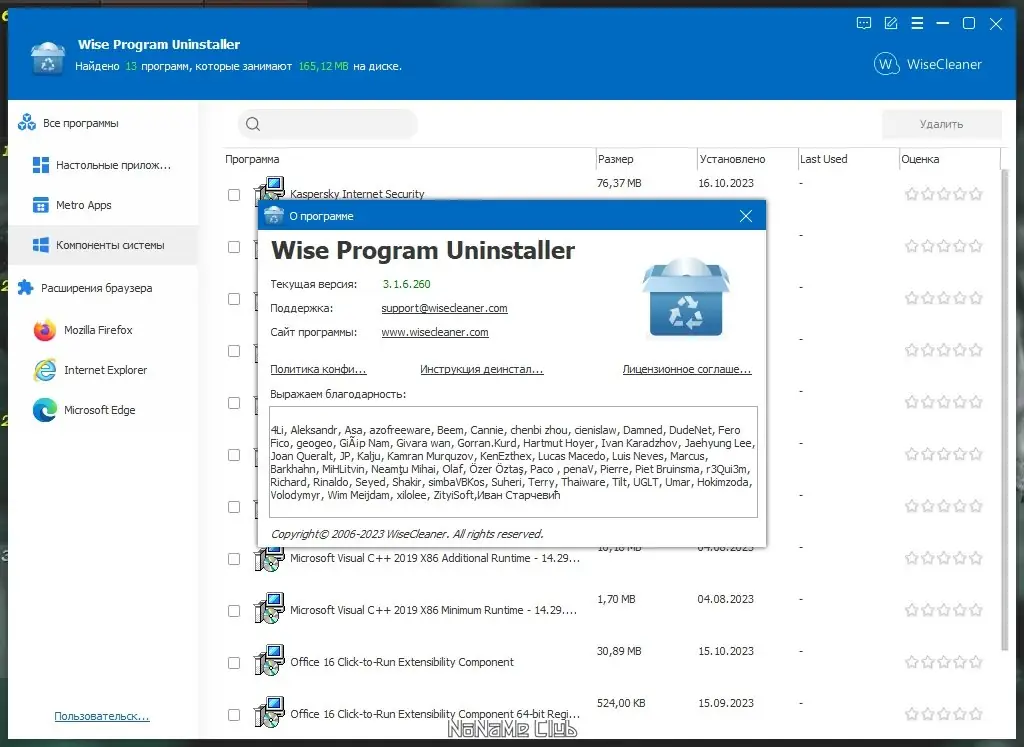
Task: Open the feedback speech-bubble icon in title bar
Action: [x=863, y=24]
